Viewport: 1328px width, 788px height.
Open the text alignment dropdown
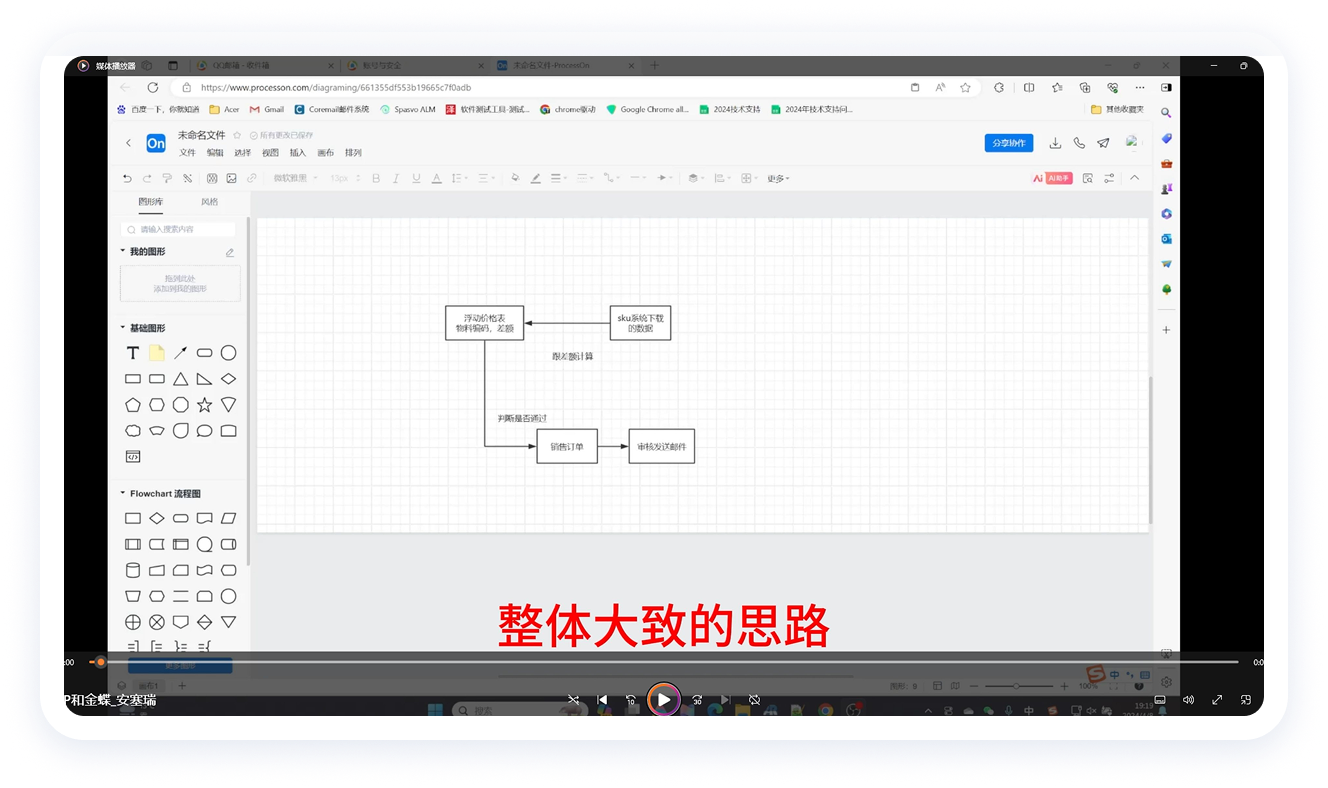coord(486,178)
